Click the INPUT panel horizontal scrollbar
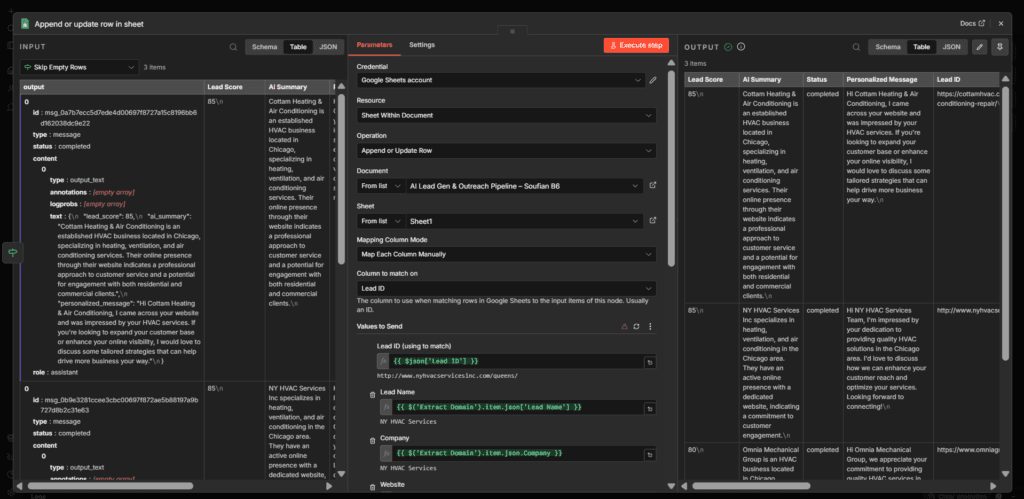 (110, 486)
